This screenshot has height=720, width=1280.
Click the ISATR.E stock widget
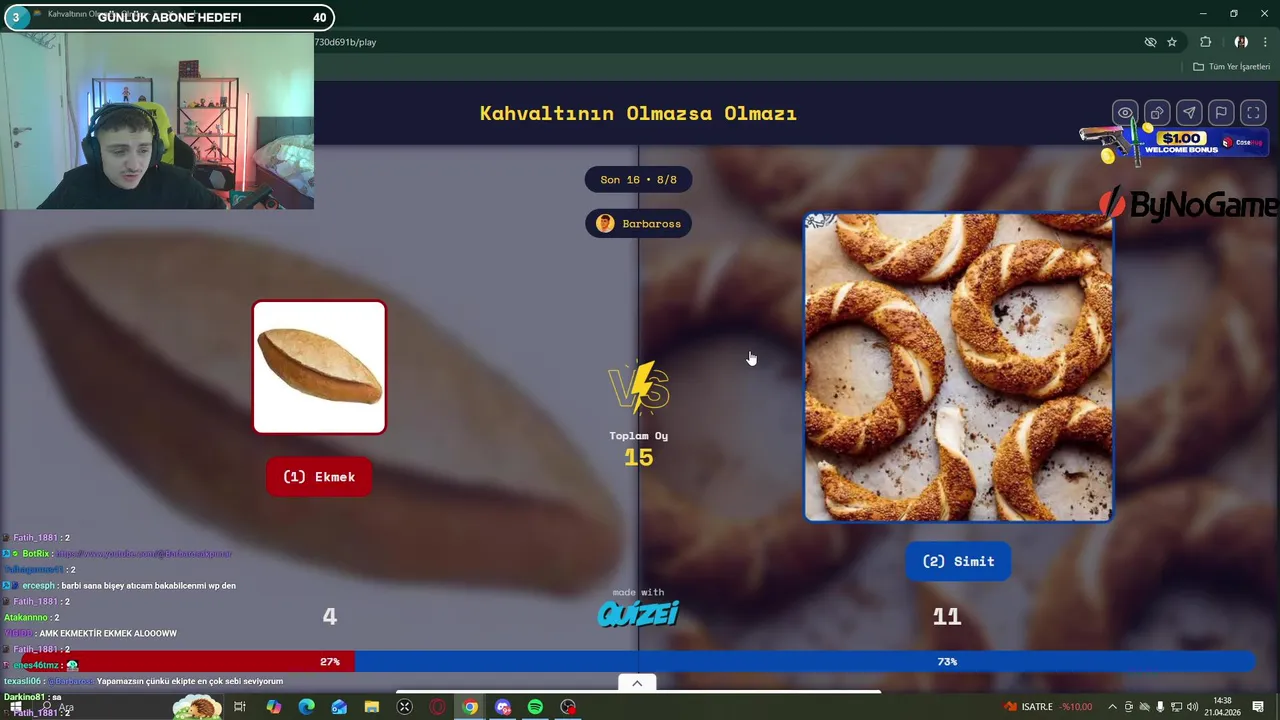tap(1049, 707)
